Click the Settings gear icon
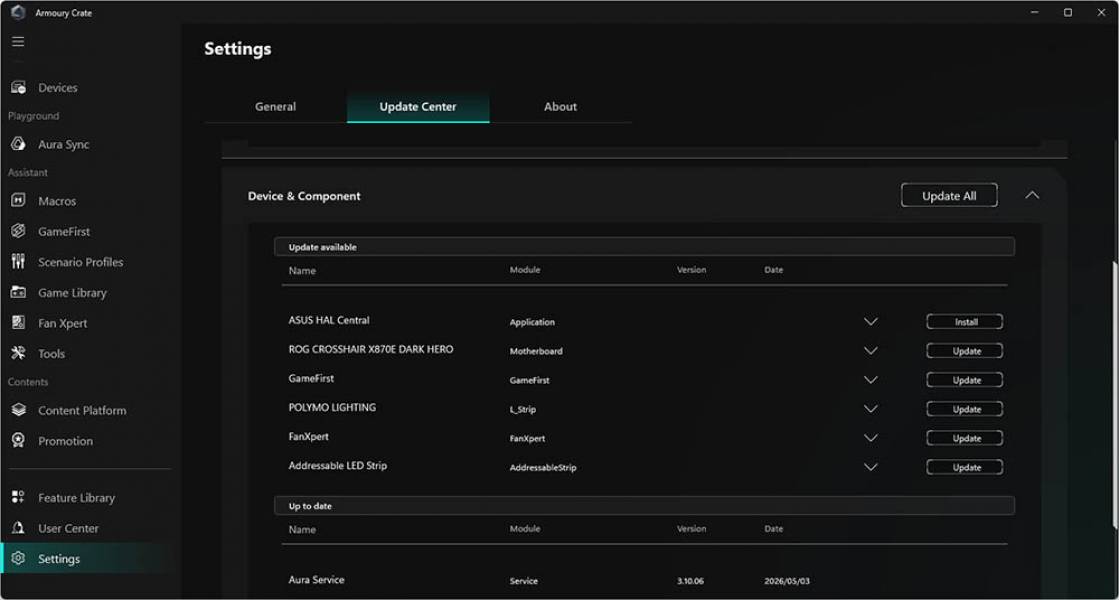The height and width of the screenshot is (600, 1119). tap(19, 558)
